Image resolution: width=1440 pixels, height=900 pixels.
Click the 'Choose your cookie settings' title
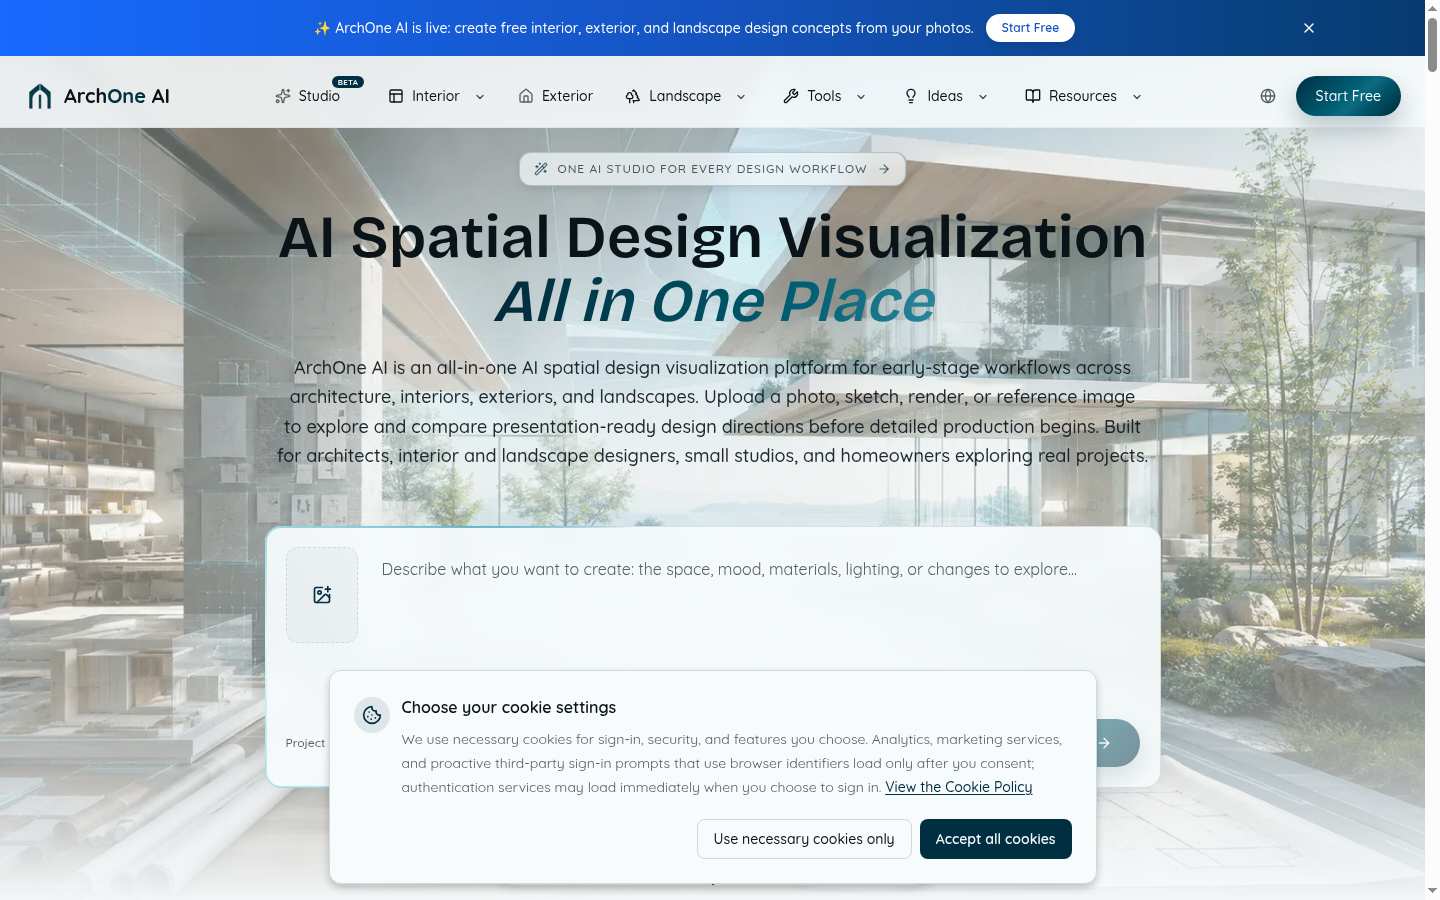tap(509, 707)
